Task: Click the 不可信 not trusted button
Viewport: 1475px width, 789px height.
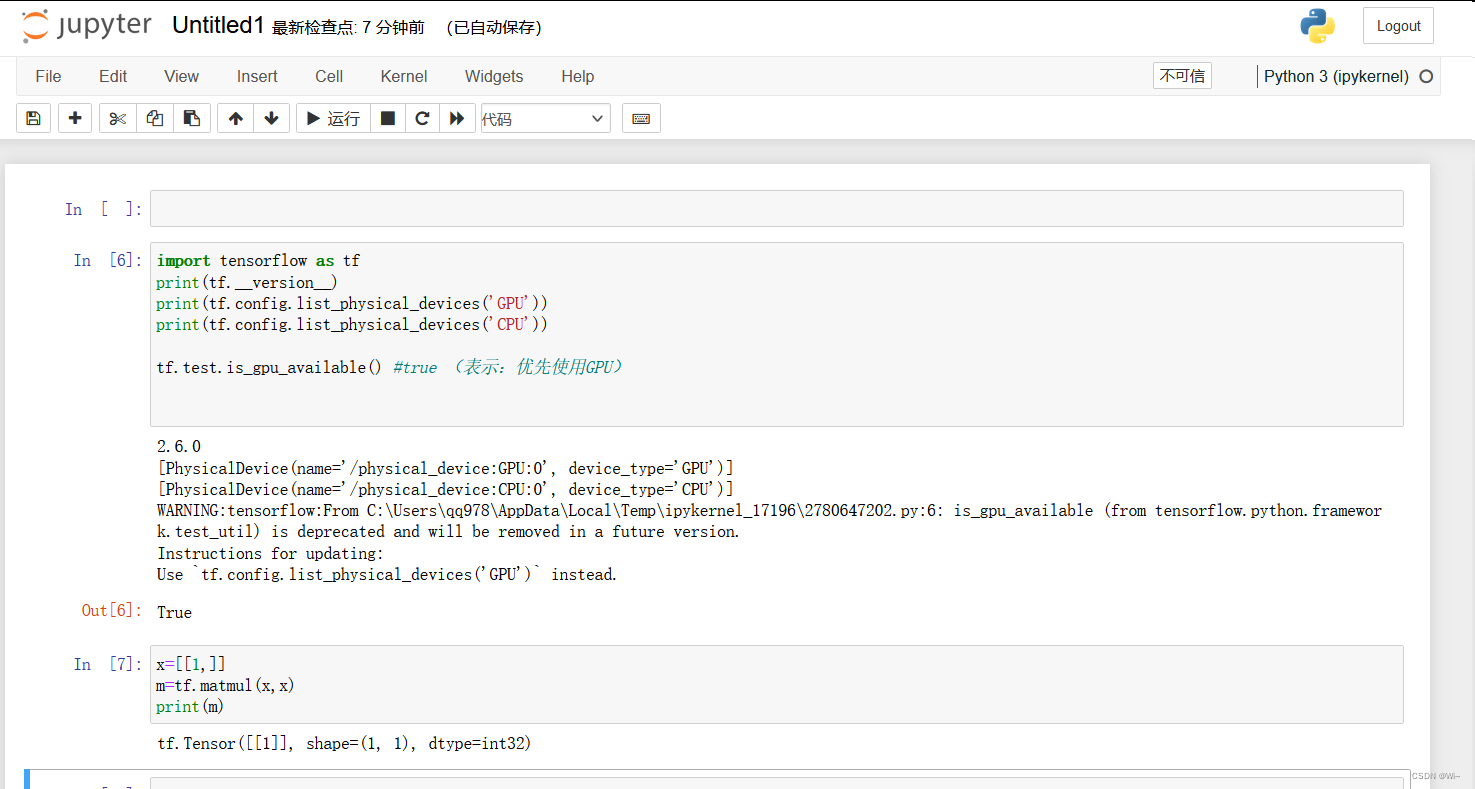Action: pyautogui.click(x=1182, y=76)
